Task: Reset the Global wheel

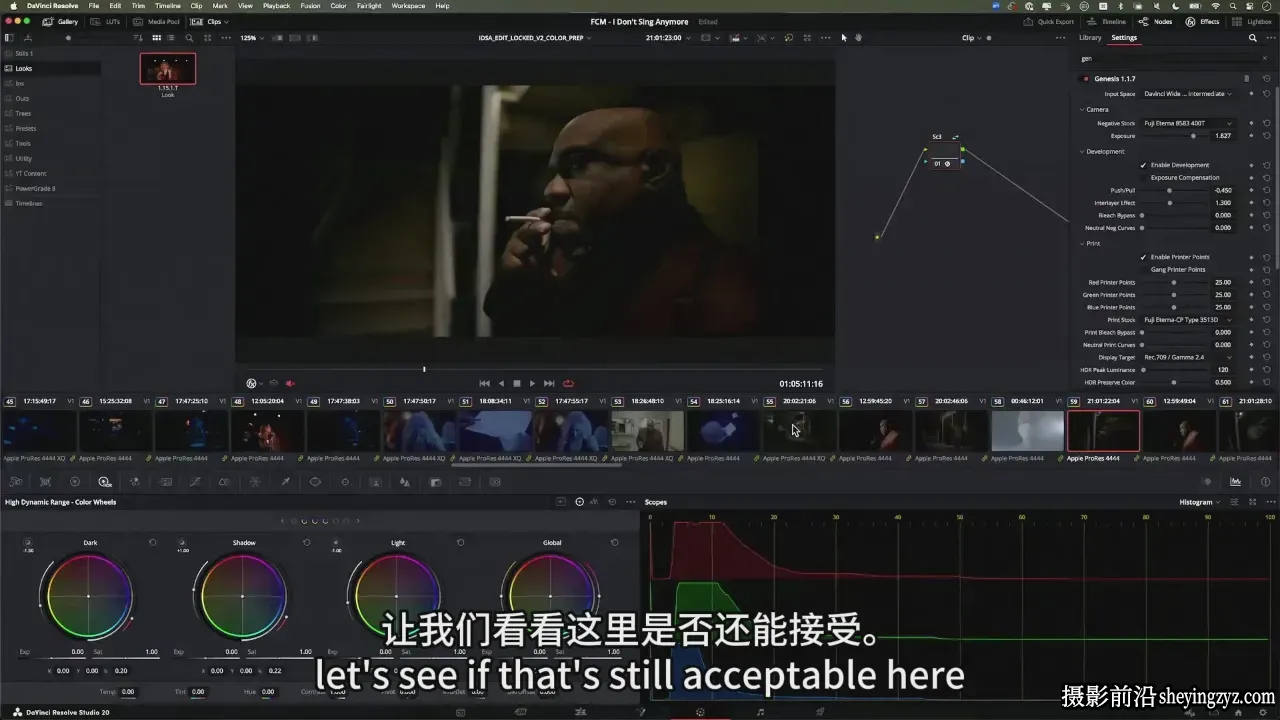Action: (614, 542)
